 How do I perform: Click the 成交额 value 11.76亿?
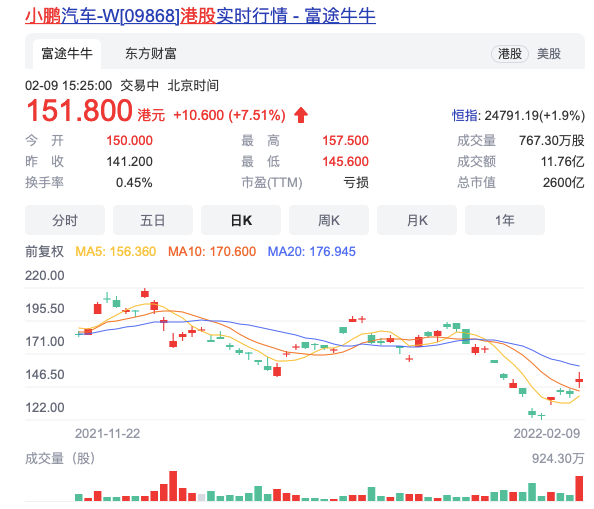pyautogui.click(x=563, y=162)
